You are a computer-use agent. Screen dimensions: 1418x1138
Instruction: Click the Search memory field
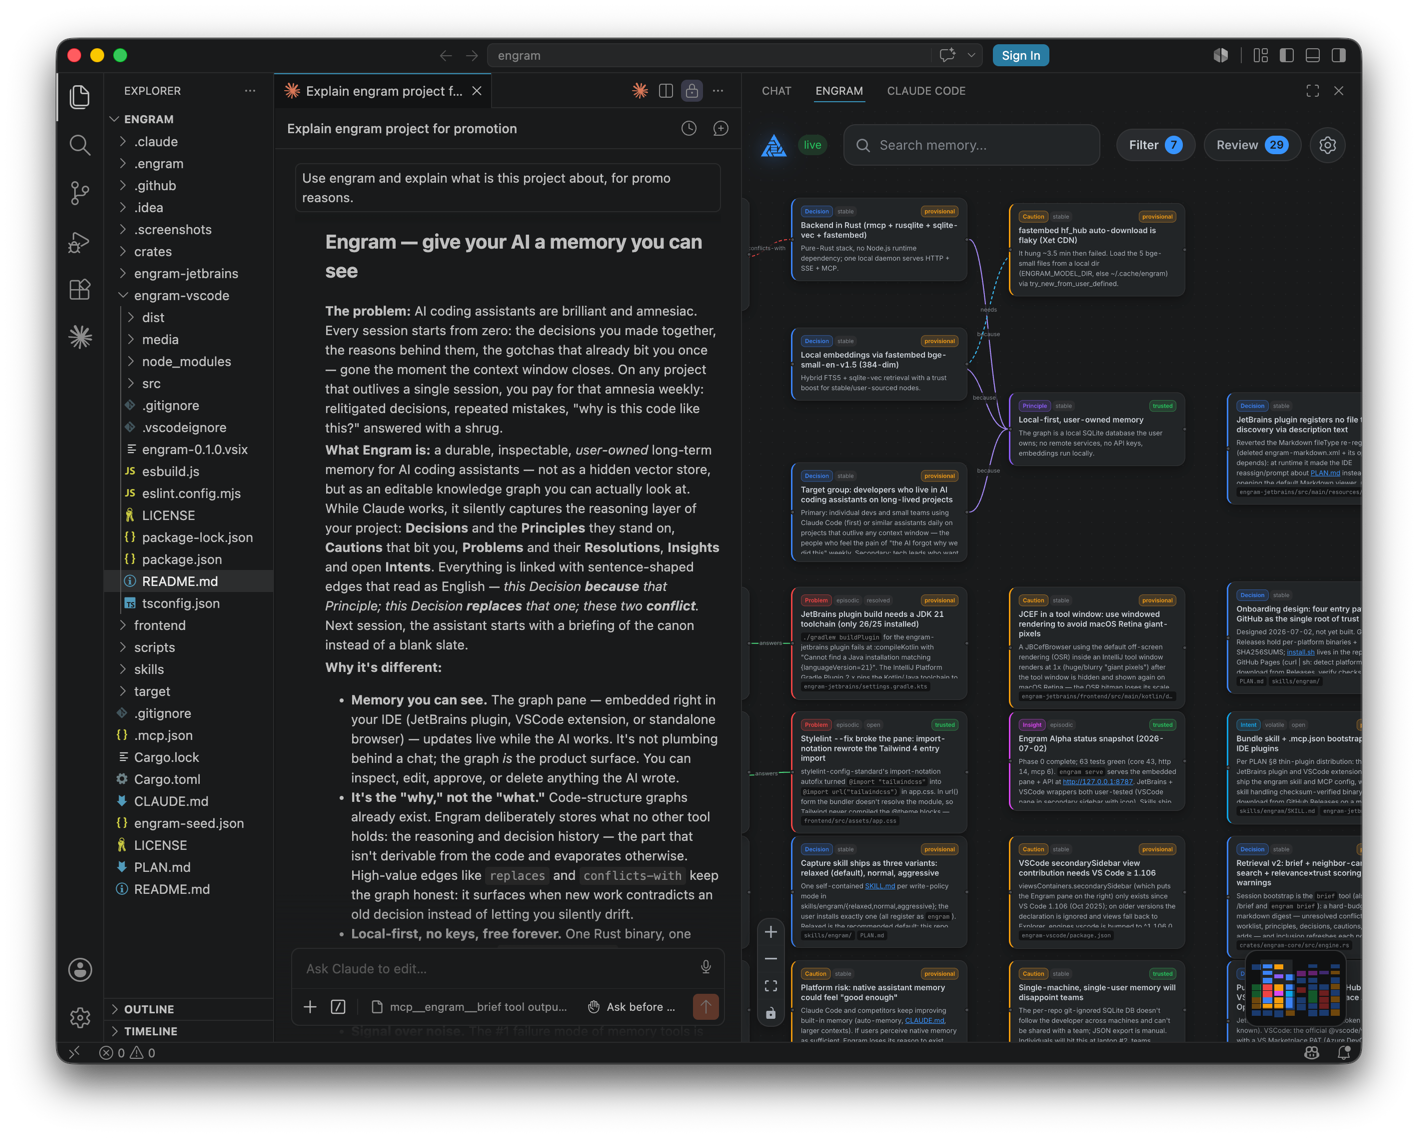(x=971, y=145)
